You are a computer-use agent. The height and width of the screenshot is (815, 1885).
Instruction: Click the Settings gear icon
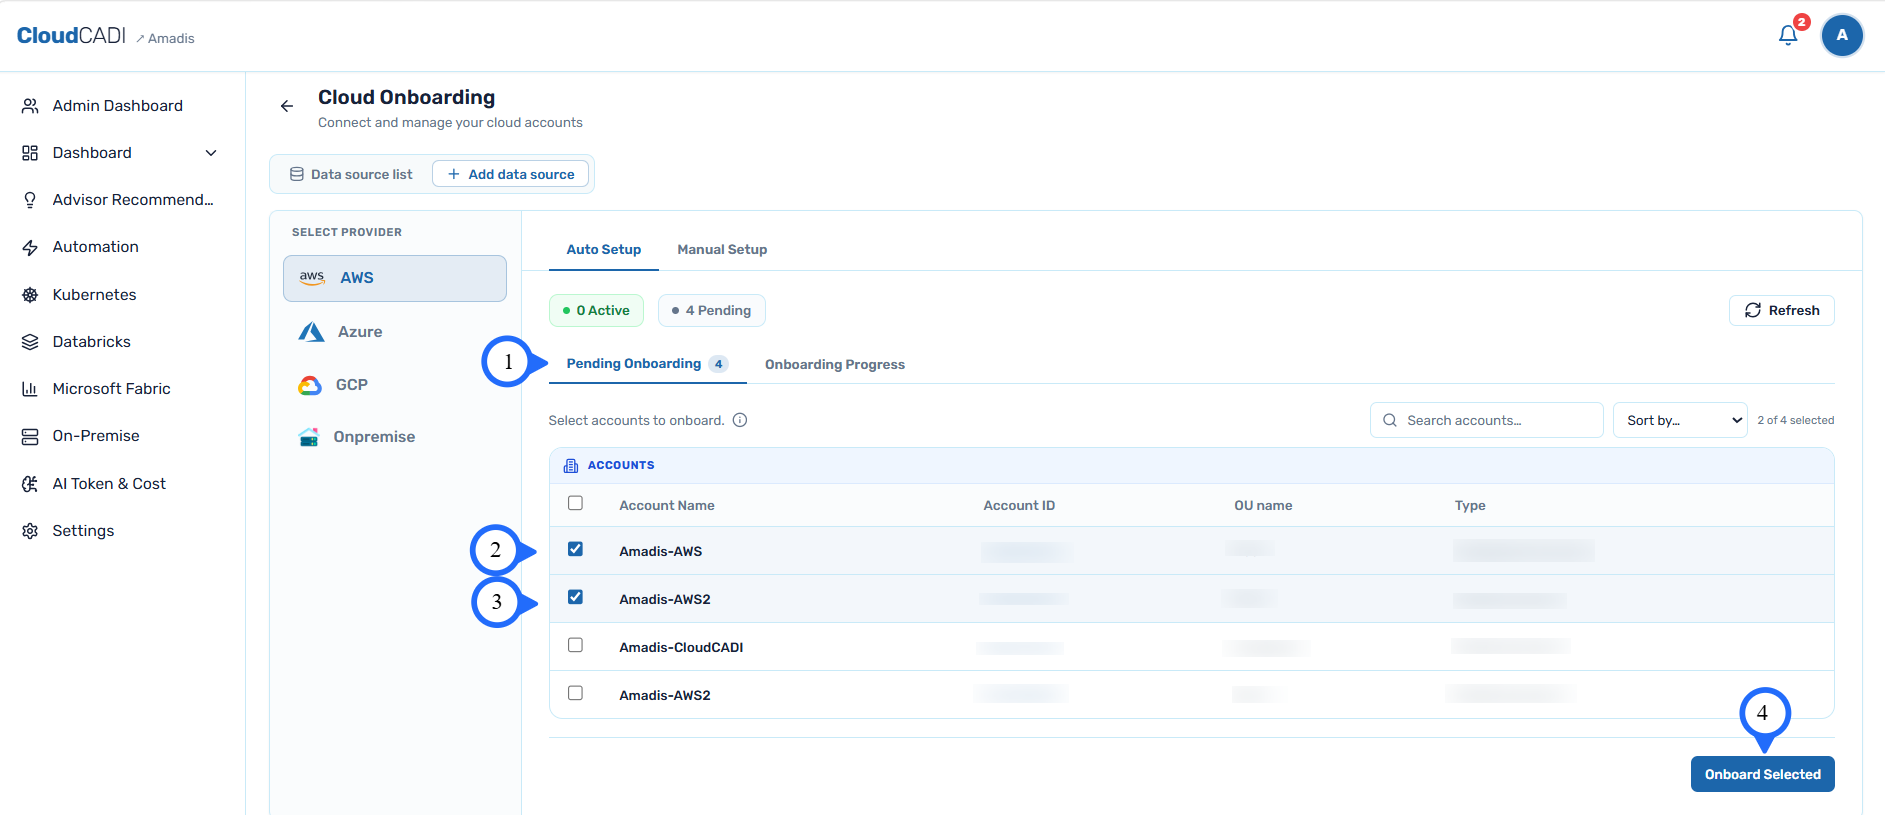pos(30,531)
